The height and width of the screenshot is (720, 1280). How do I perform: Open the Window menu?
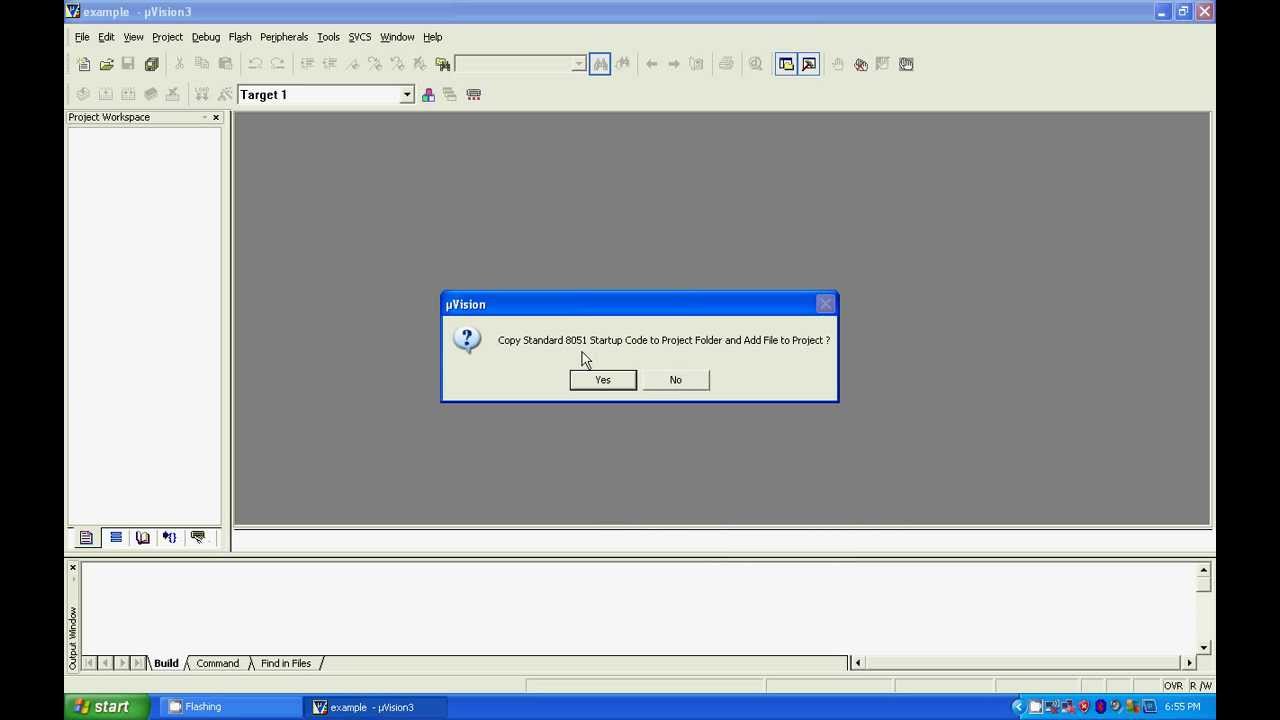pos(397,37)
